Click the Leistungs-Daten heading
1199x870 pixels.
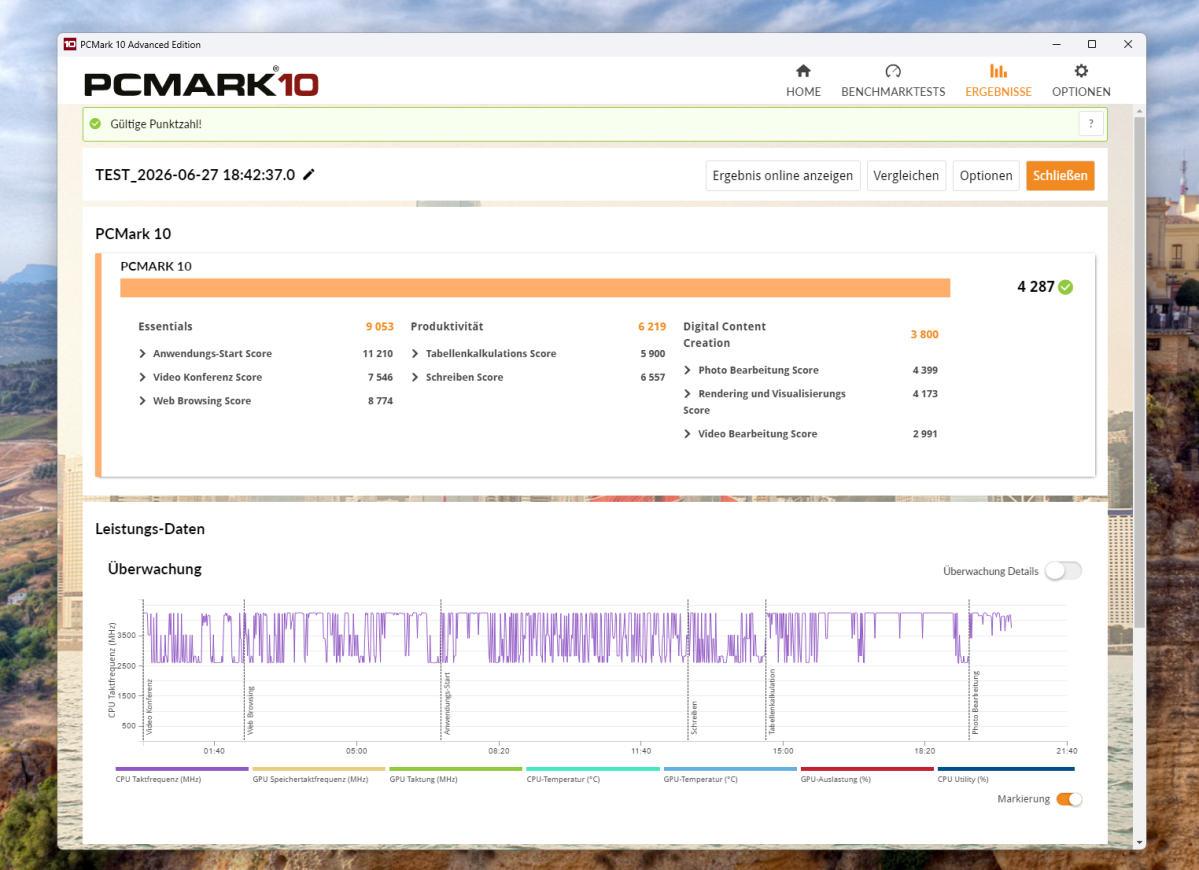[x=150, y=529]
